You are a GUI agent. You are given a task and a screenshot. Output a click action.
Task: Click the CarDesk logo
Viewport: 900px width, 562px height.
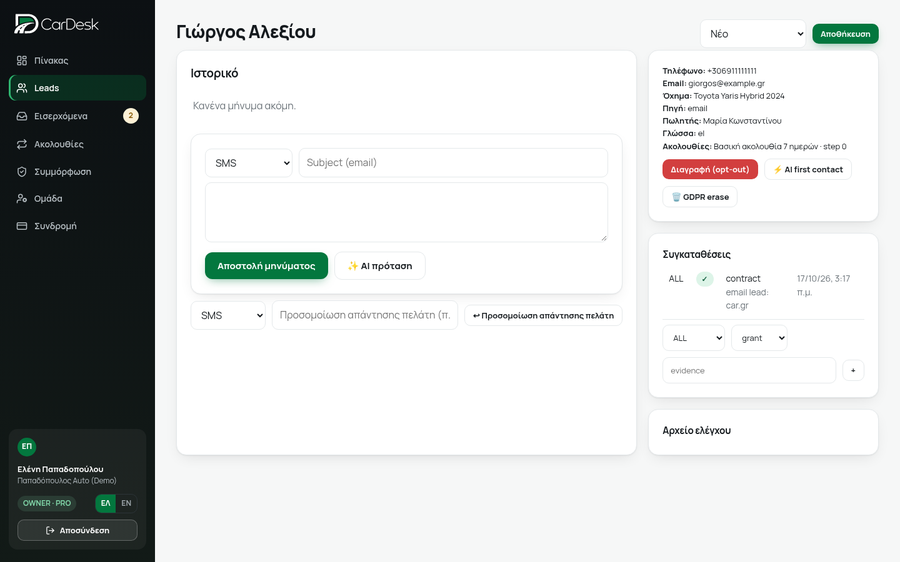(x=56, y=24)
